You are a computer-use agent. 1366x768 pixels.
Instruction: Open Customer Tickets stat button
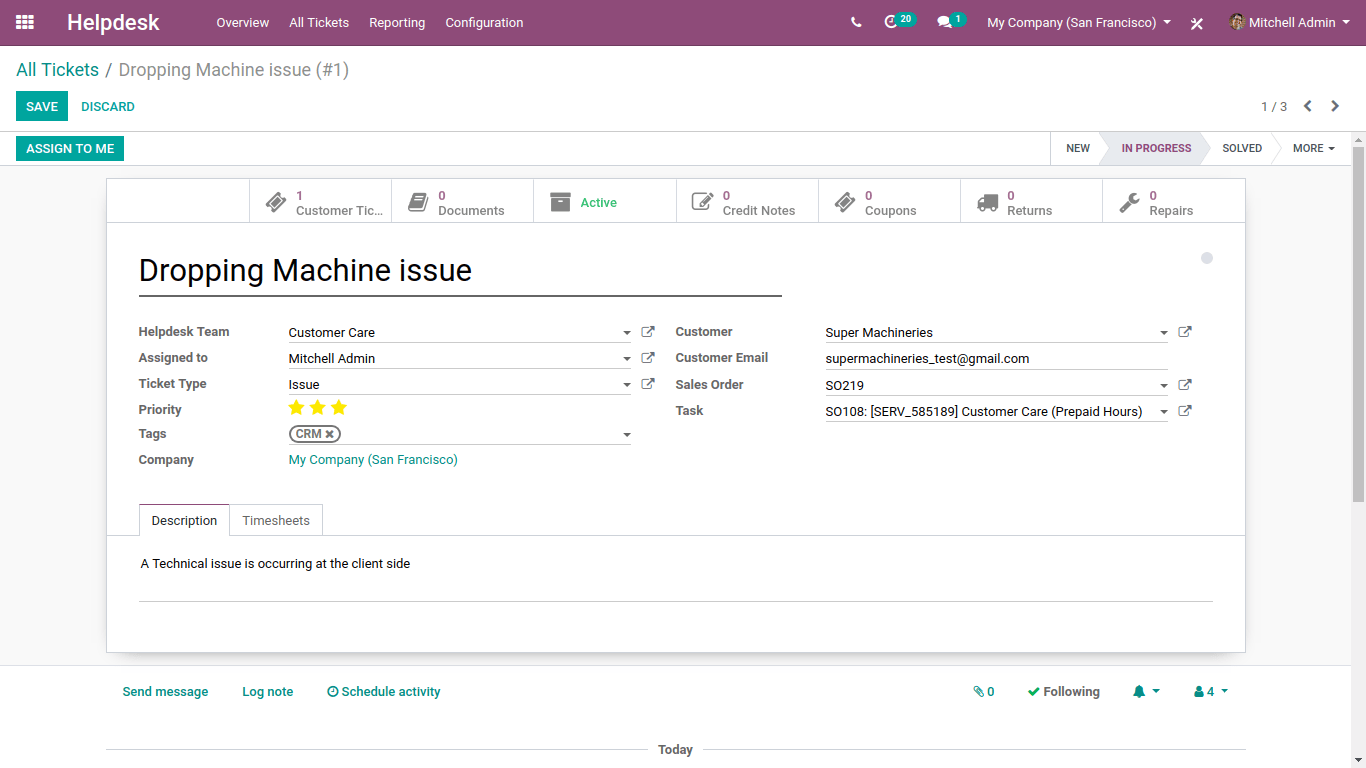(x=320, y=201)
